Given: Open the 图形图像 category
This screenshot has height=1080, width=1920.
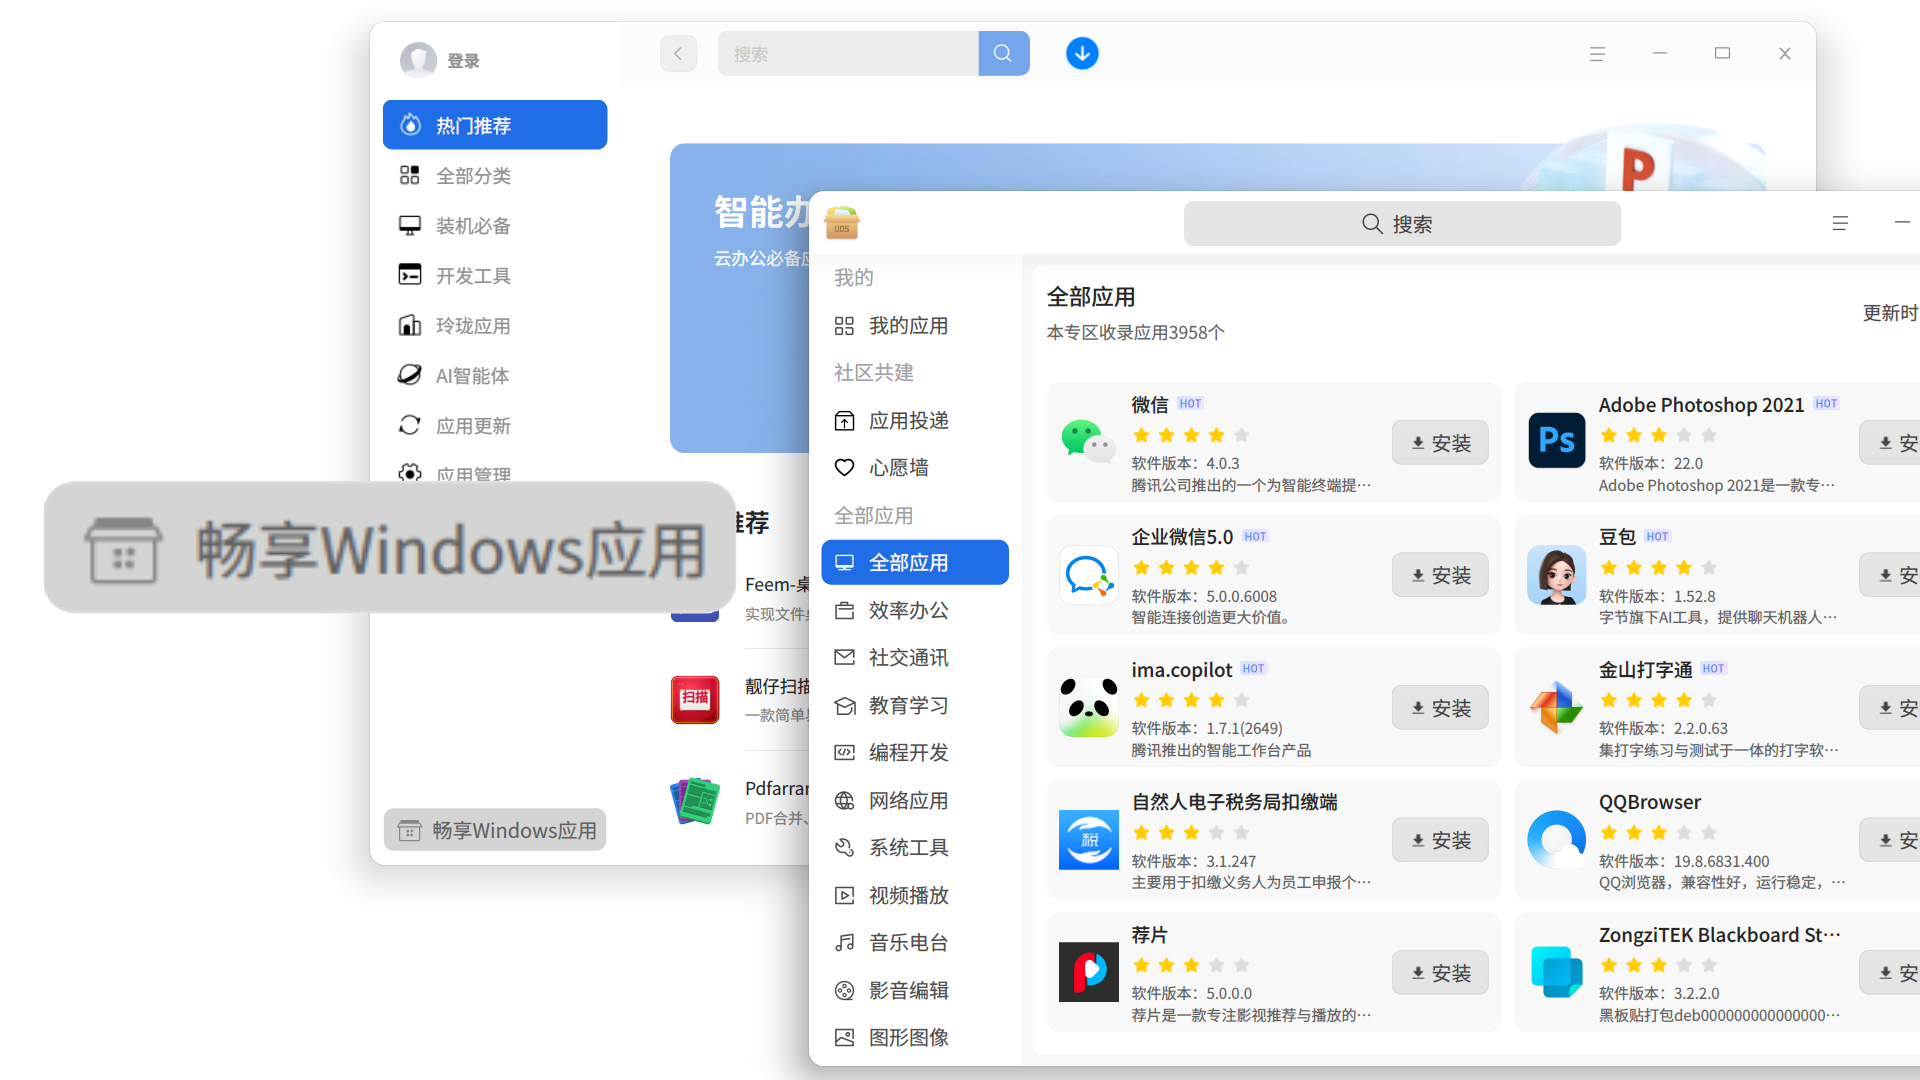Looking at the screenshot, I should point(908,1037).
